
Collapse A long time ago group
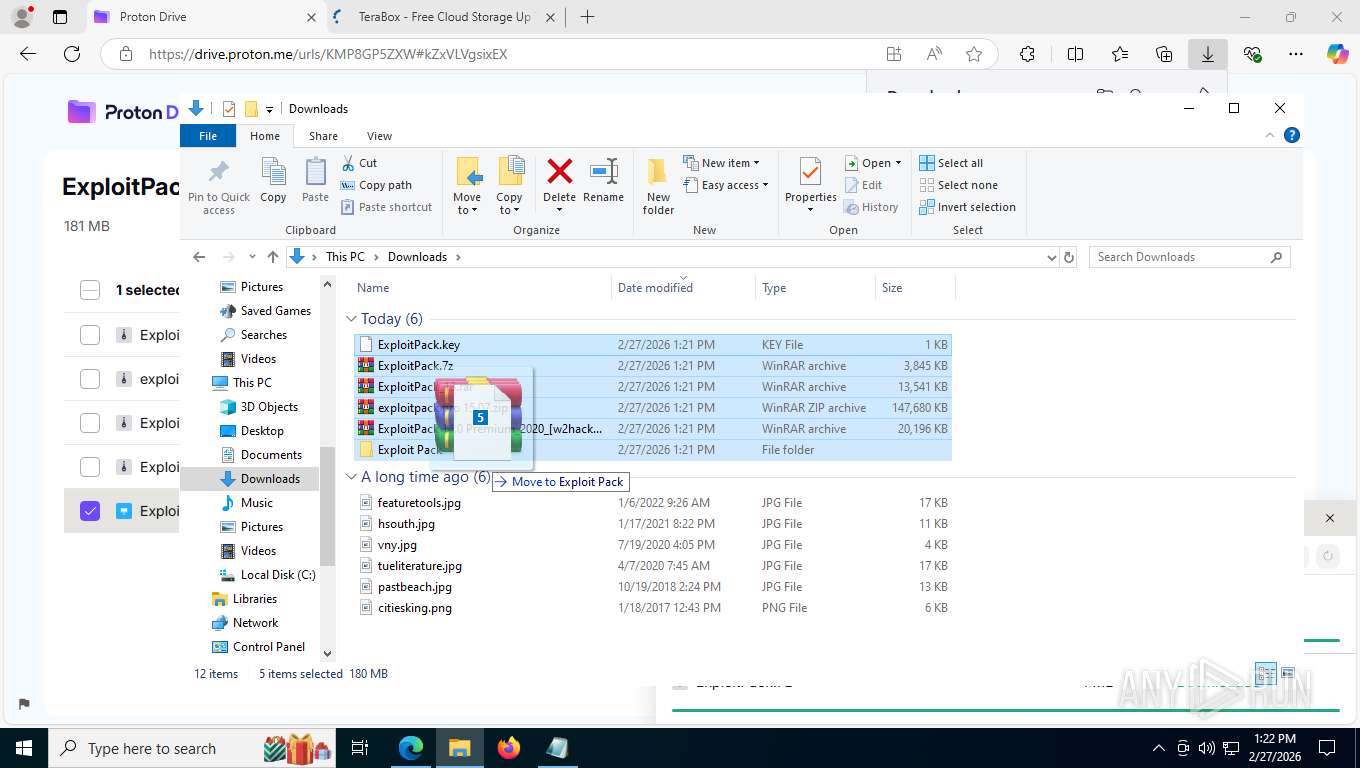(351, 477)
